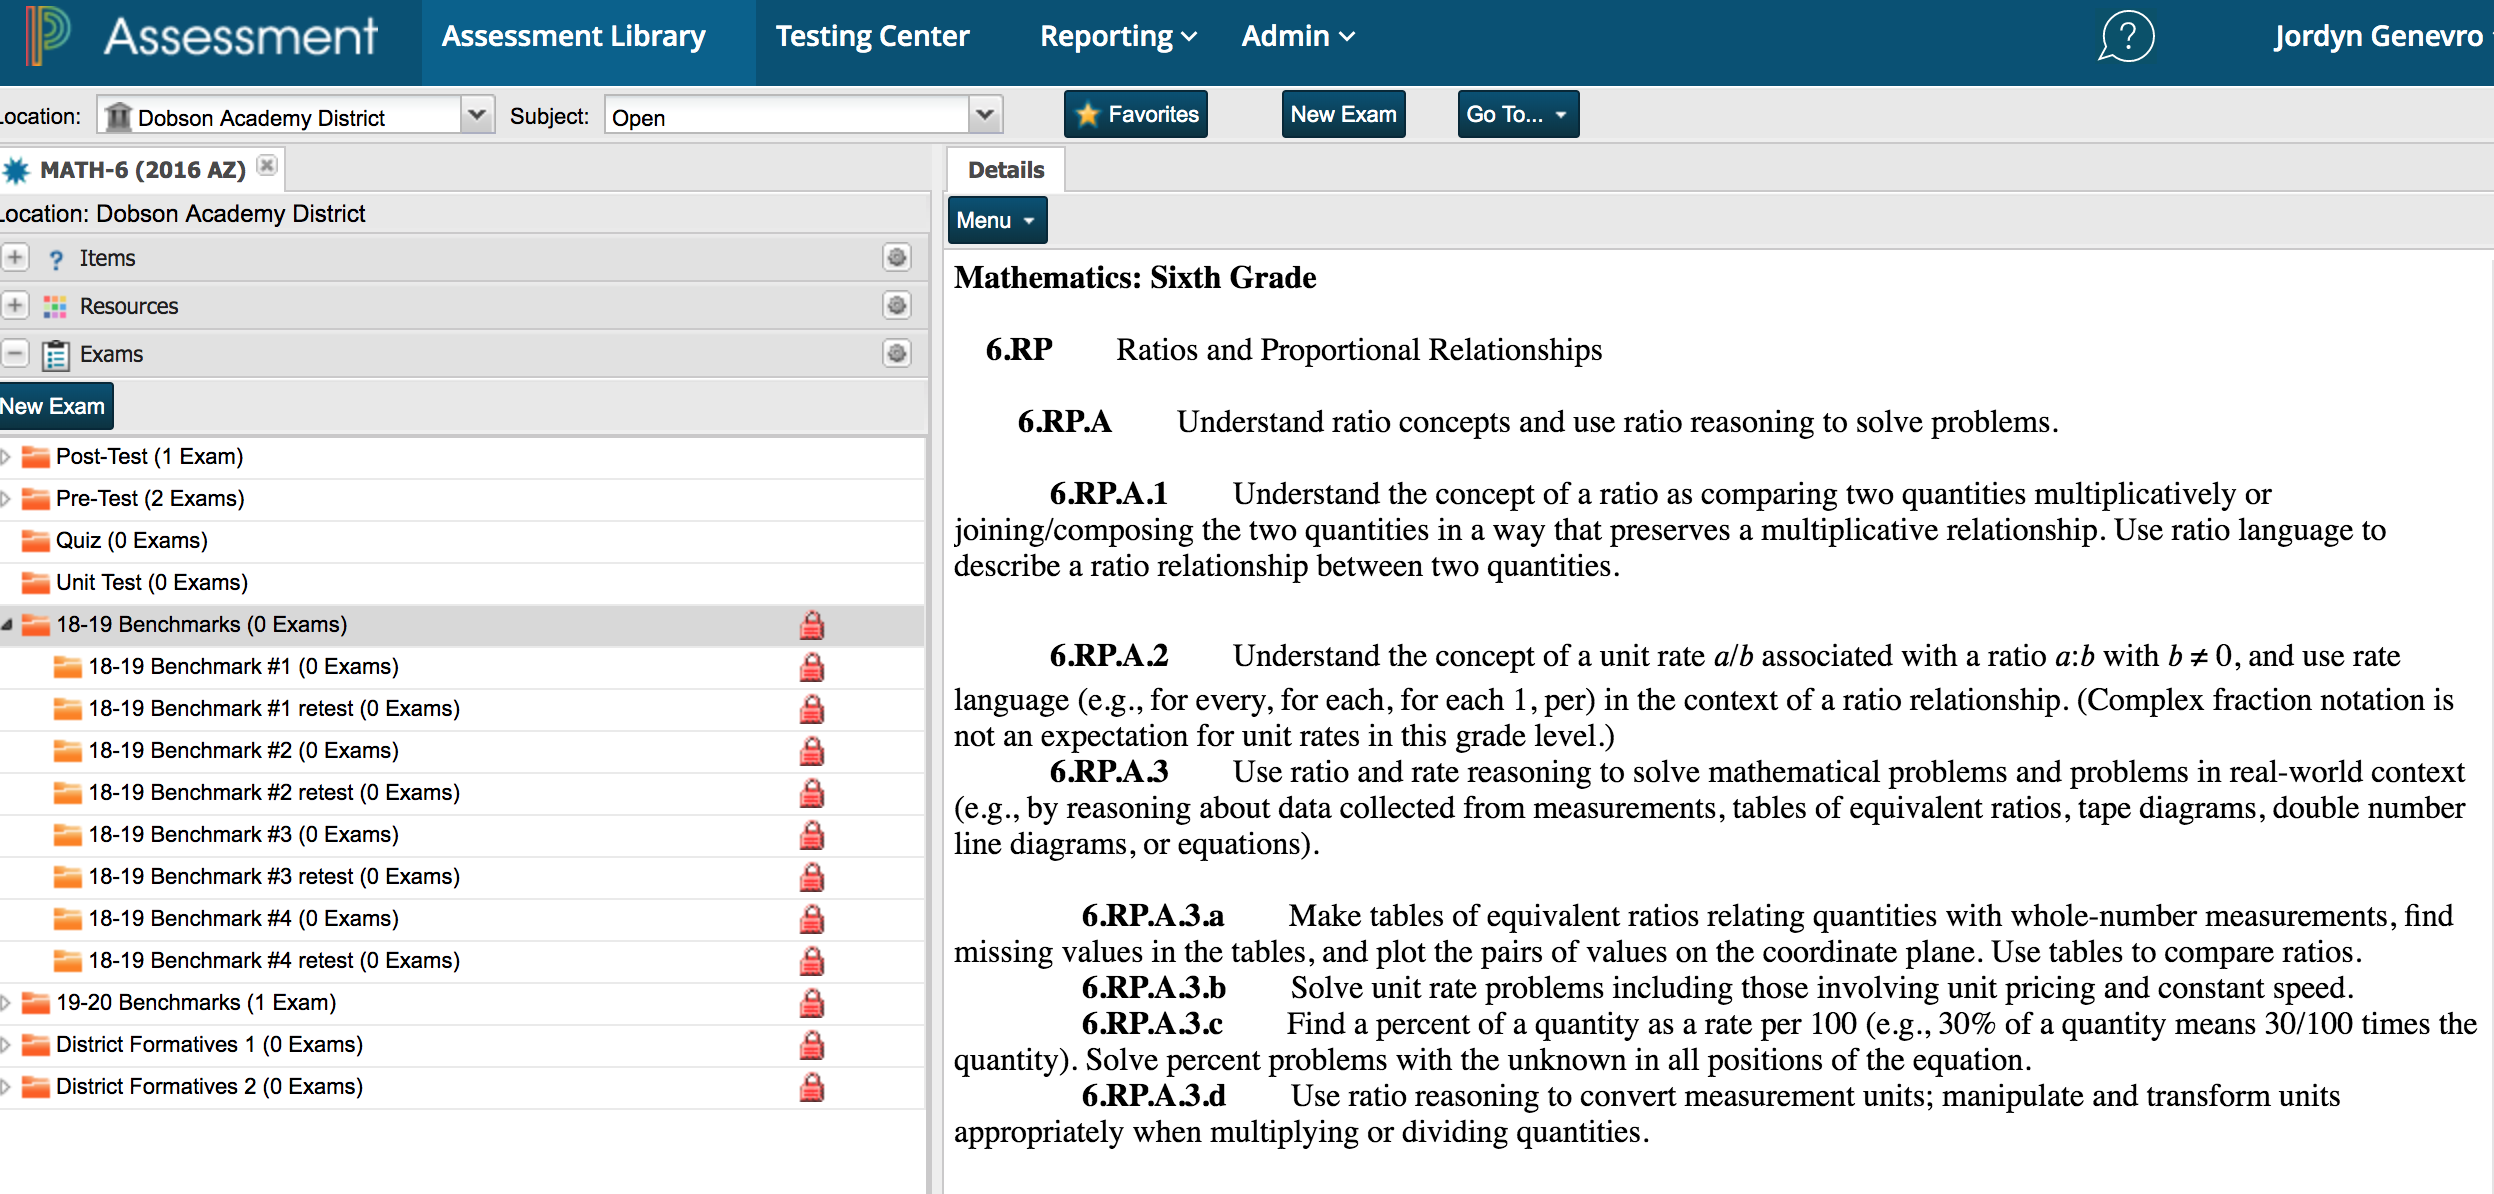Viewport: 2494px width, 1194px height.
Task: Click the Exams clipboard icon
Action: pyautogui.click(x=55, y=355)
